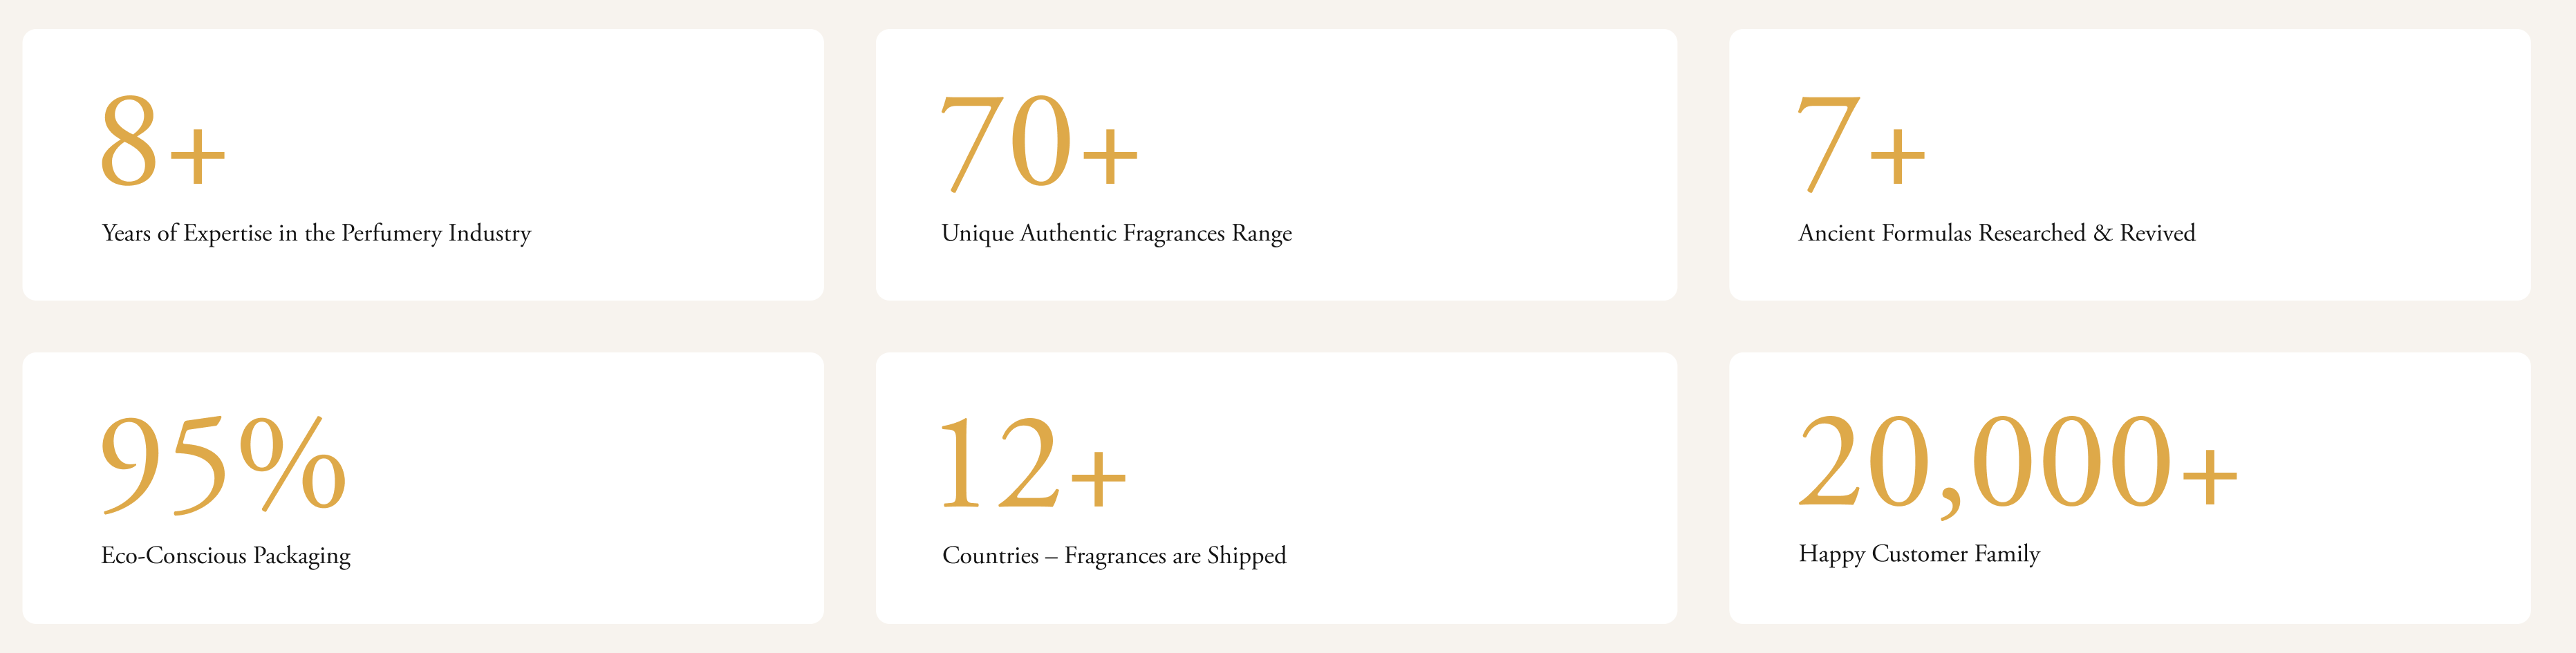
Task: Select the 'Years of Expertise in the Perfumery Industry' text
Action: 316,233
